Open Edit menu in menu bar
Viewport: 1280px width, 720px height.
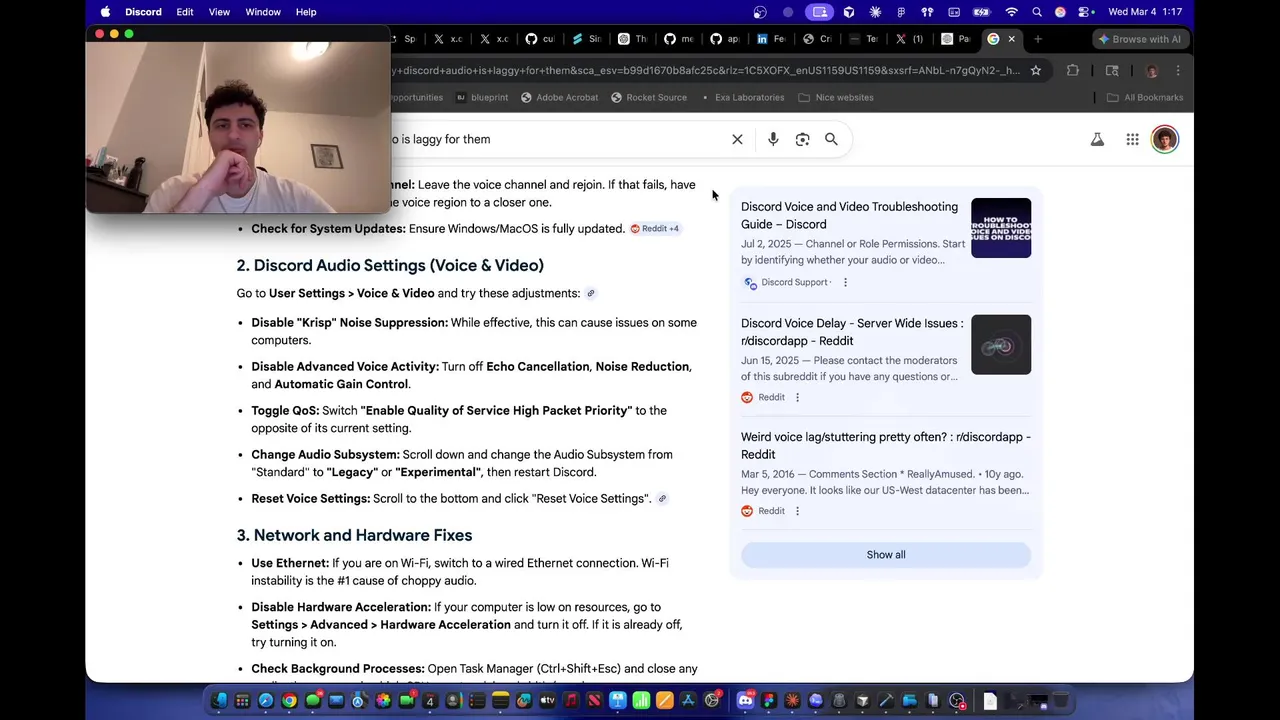tap(185, 12)
